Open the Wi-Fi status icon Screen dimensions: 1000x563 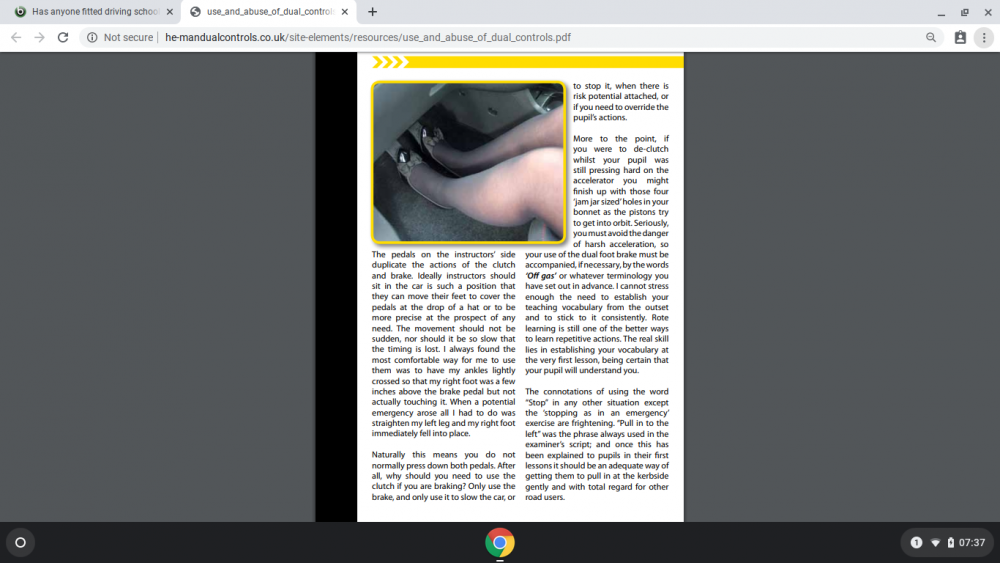coord(935,543)
